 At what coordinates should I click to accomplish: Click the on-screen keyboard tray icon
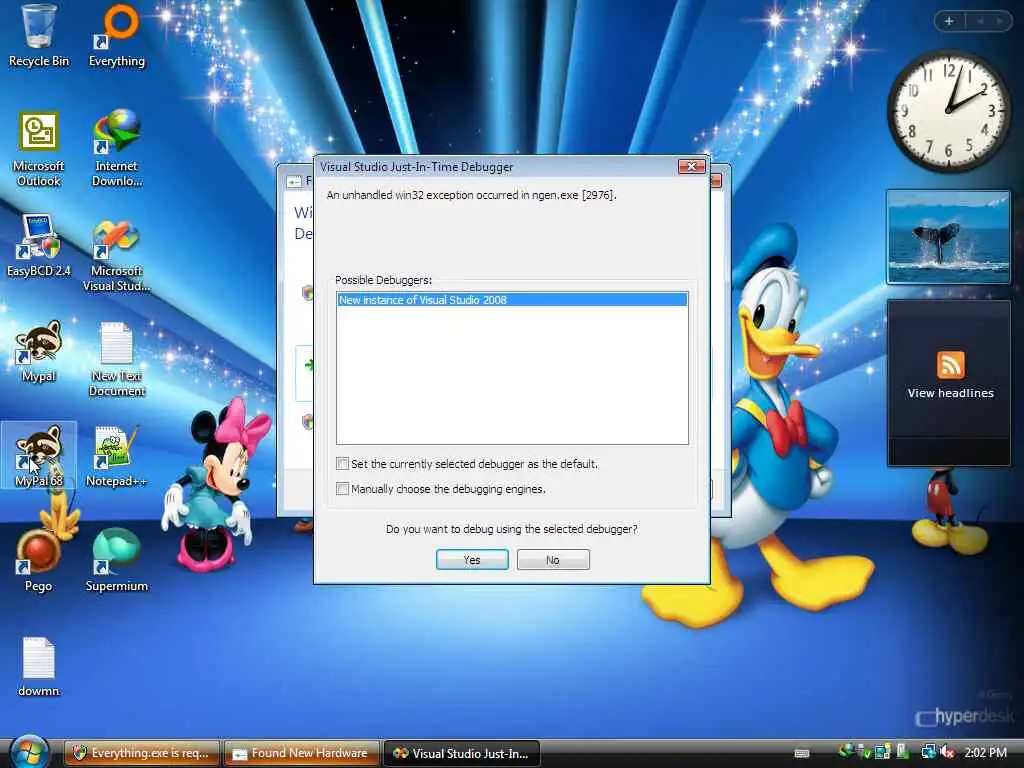802,753
